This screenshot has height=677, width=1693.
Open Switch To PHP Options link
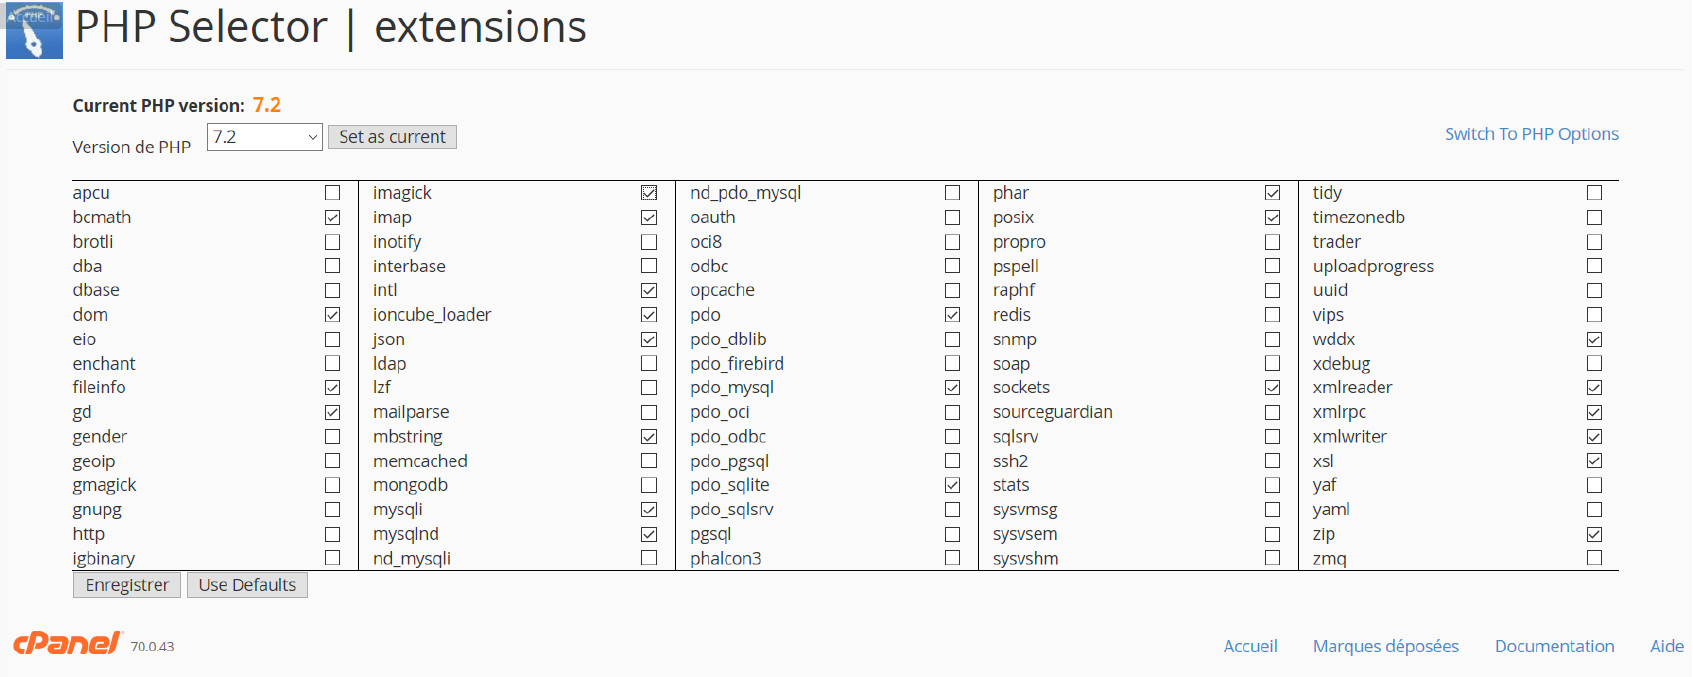tap(1531, 134)
